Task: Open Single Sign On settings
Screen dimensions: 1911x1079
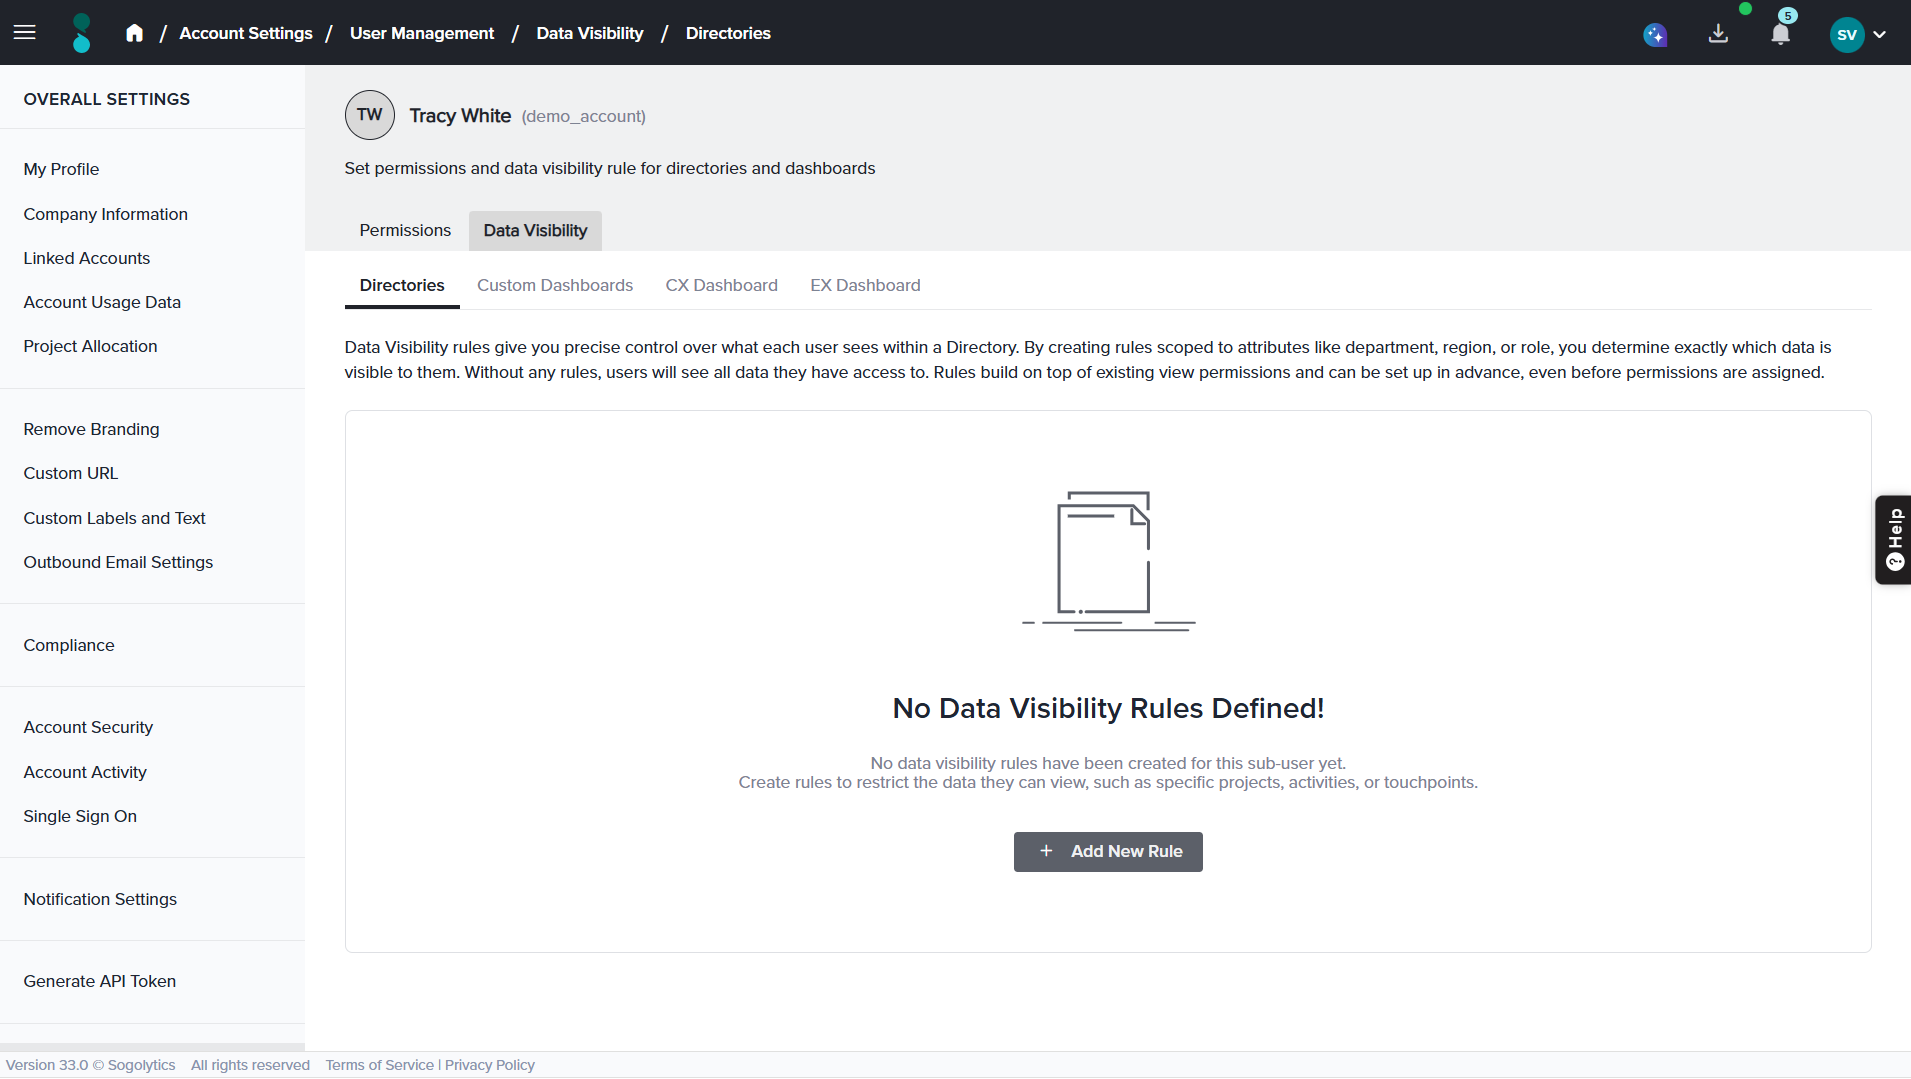Action: 80,817
